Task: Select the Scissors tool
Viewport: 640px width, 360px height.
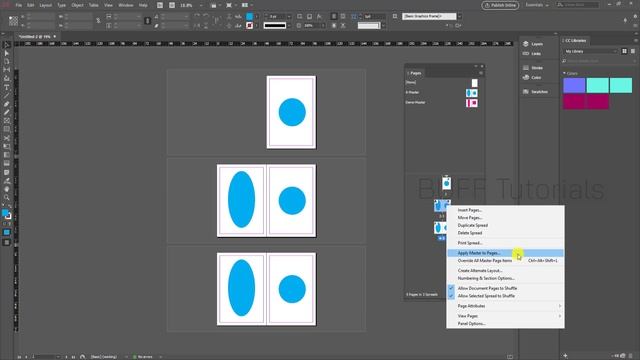Action: coord(7,138)
